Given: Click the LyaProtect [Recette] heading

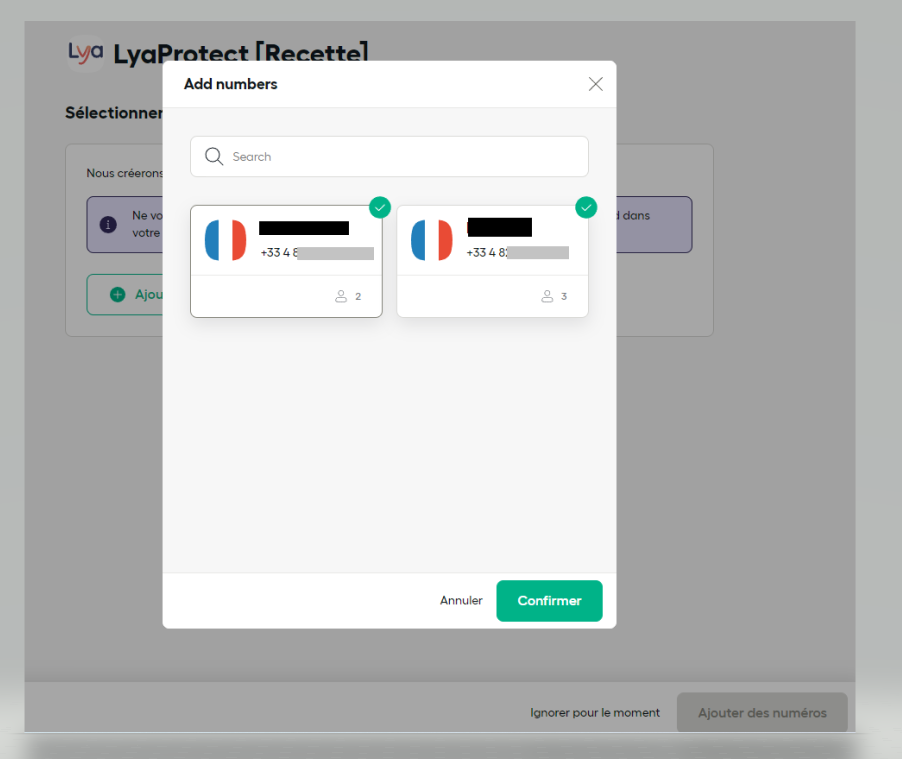Looking at the screenshot, I should click(x=240, y=52).
